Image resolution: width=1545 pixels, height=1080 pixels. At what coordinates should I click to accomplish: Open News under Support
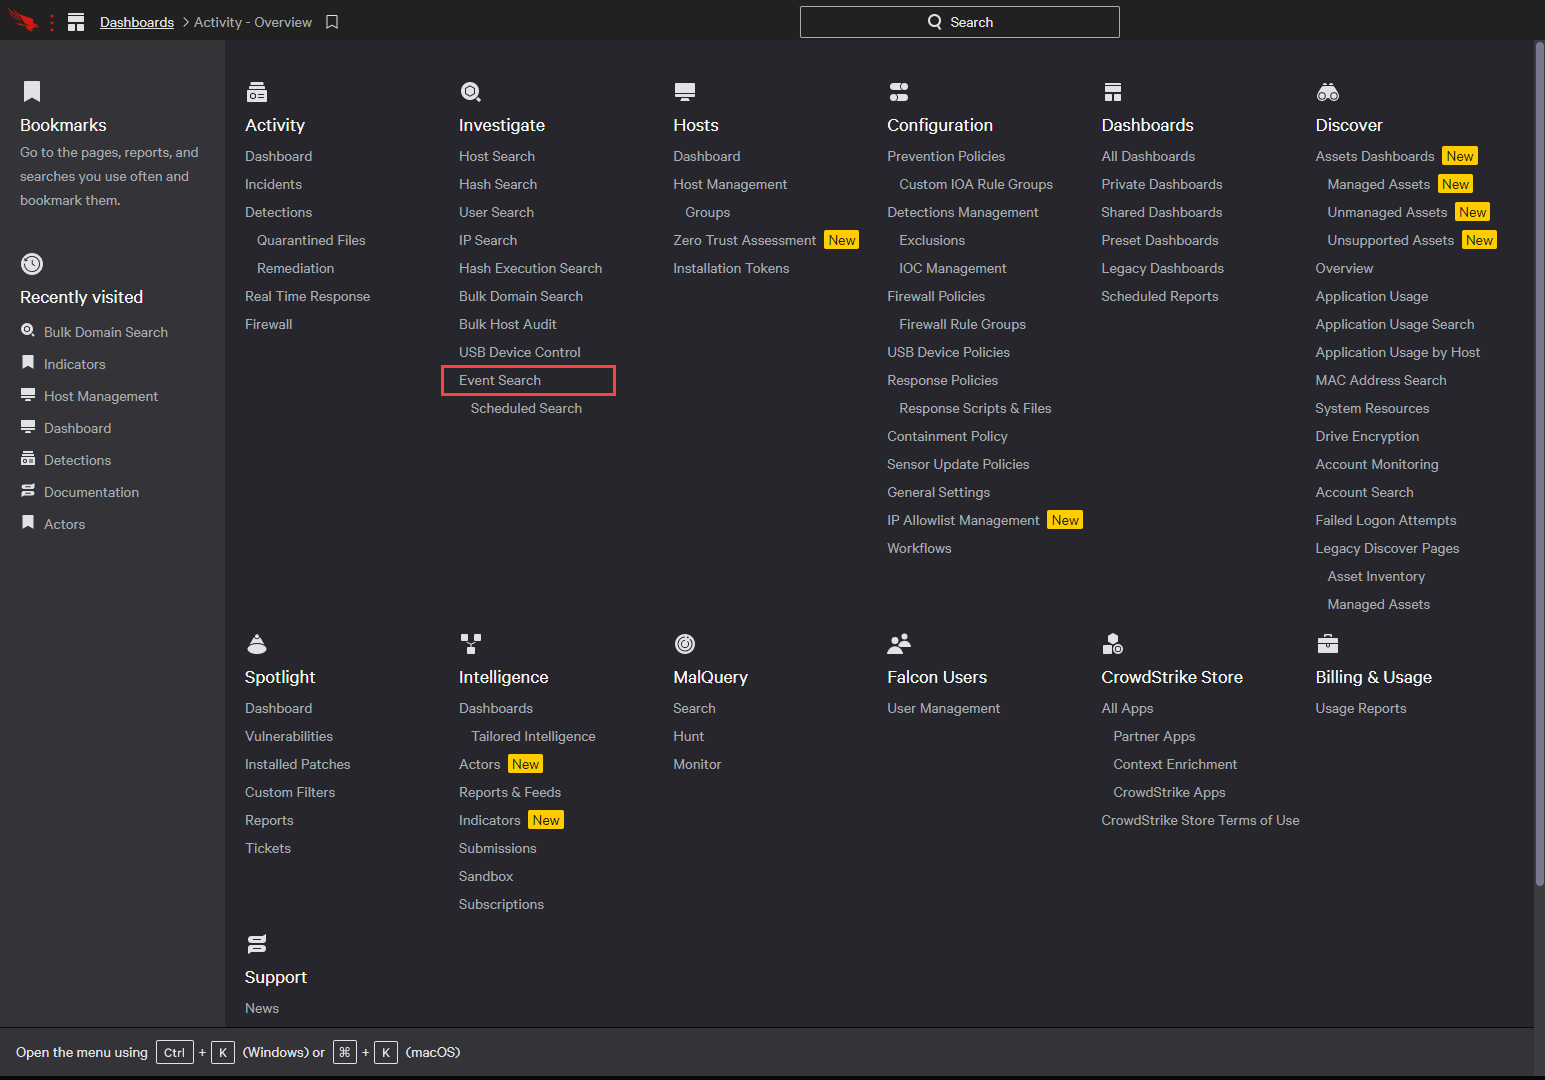coord(262,1008)
